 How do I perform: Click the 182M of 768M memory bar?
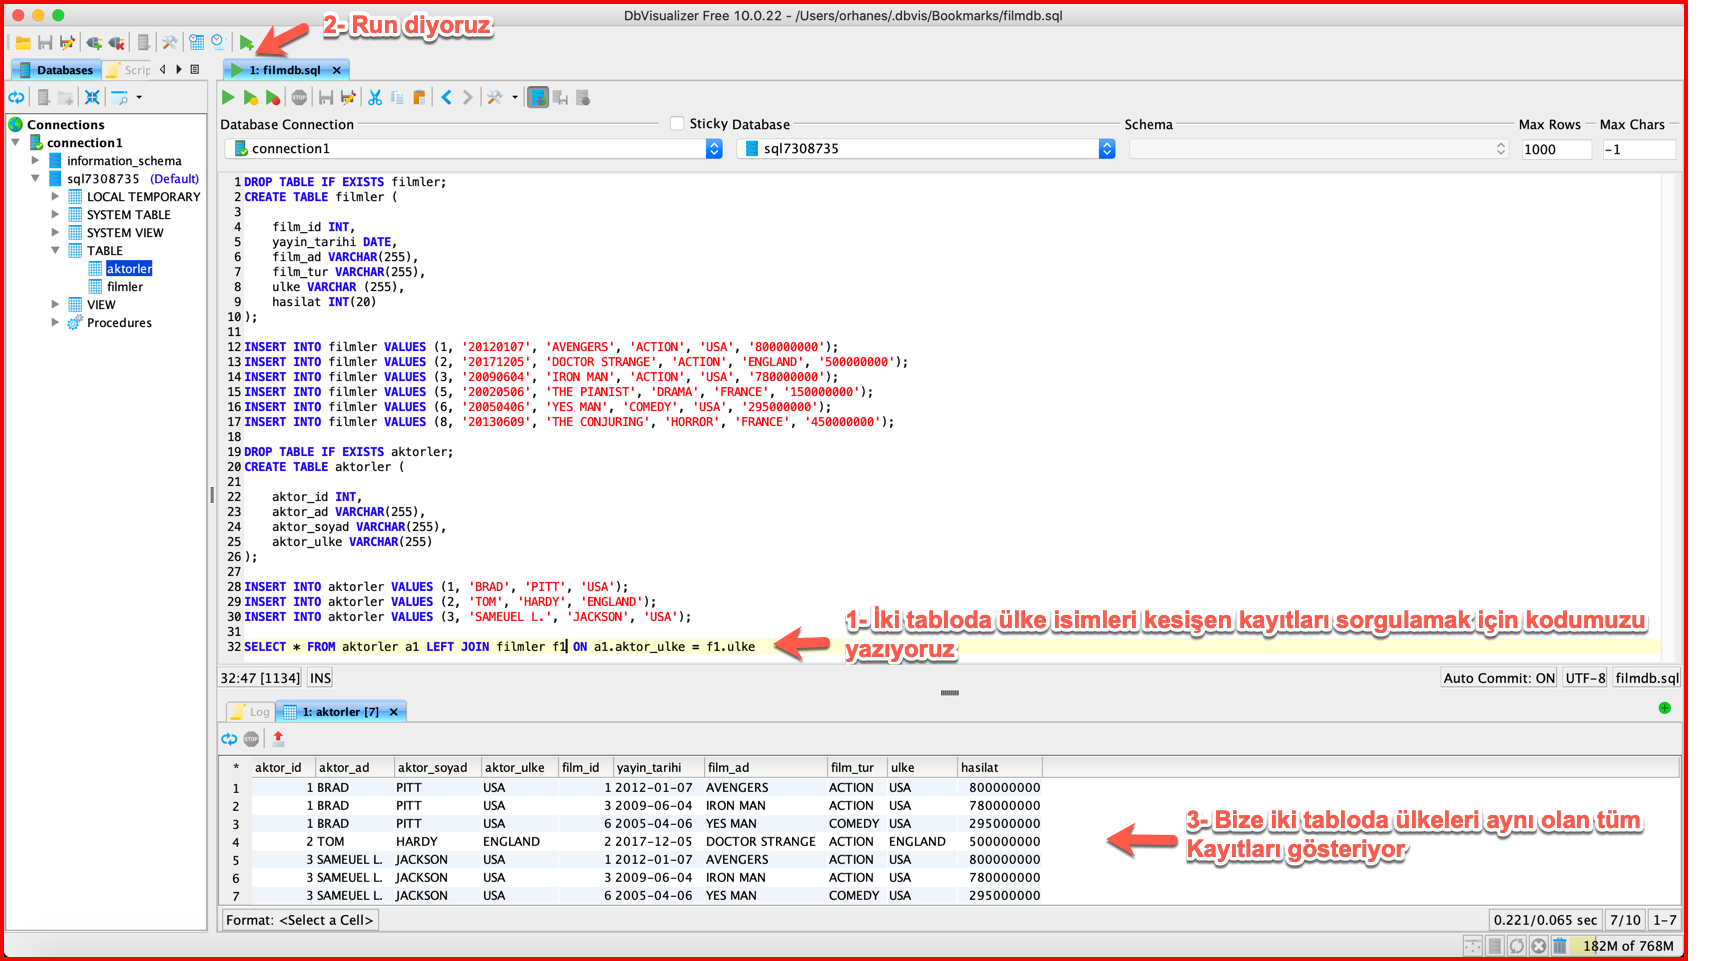click(1627, 946)
